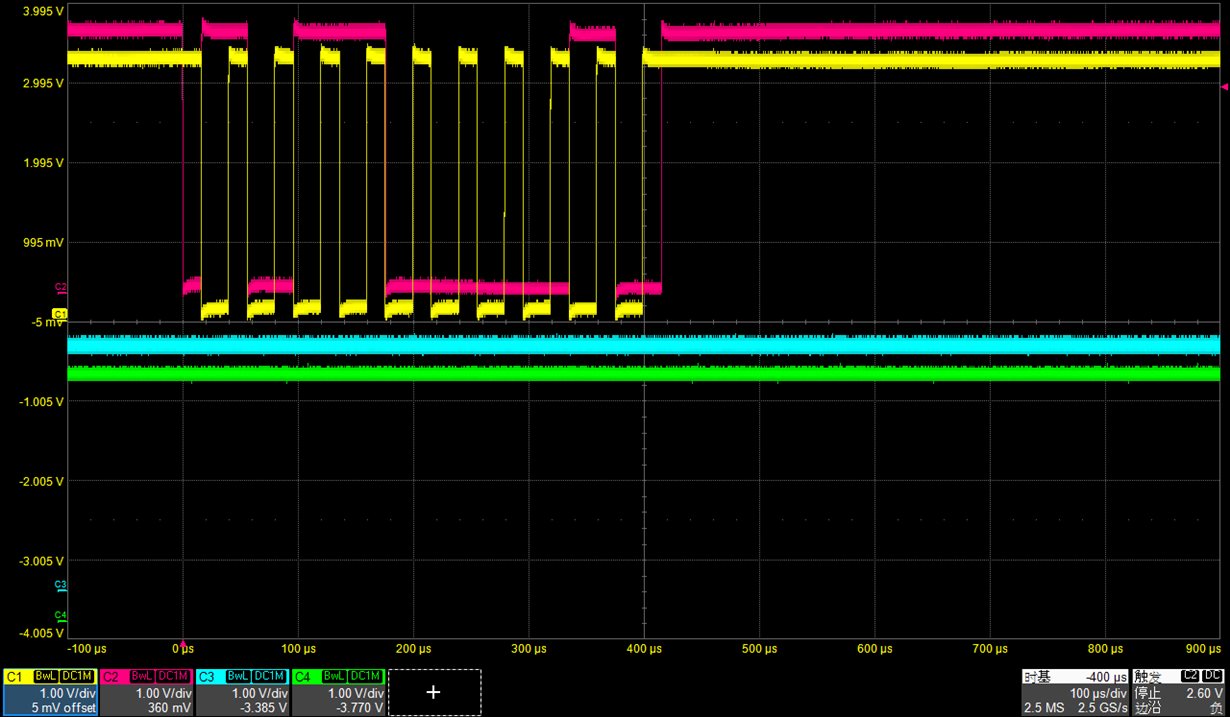Screen dimensions: 1230x717
Task: Click the DC1M coupling badge on C3
Action: coord(268,677)
